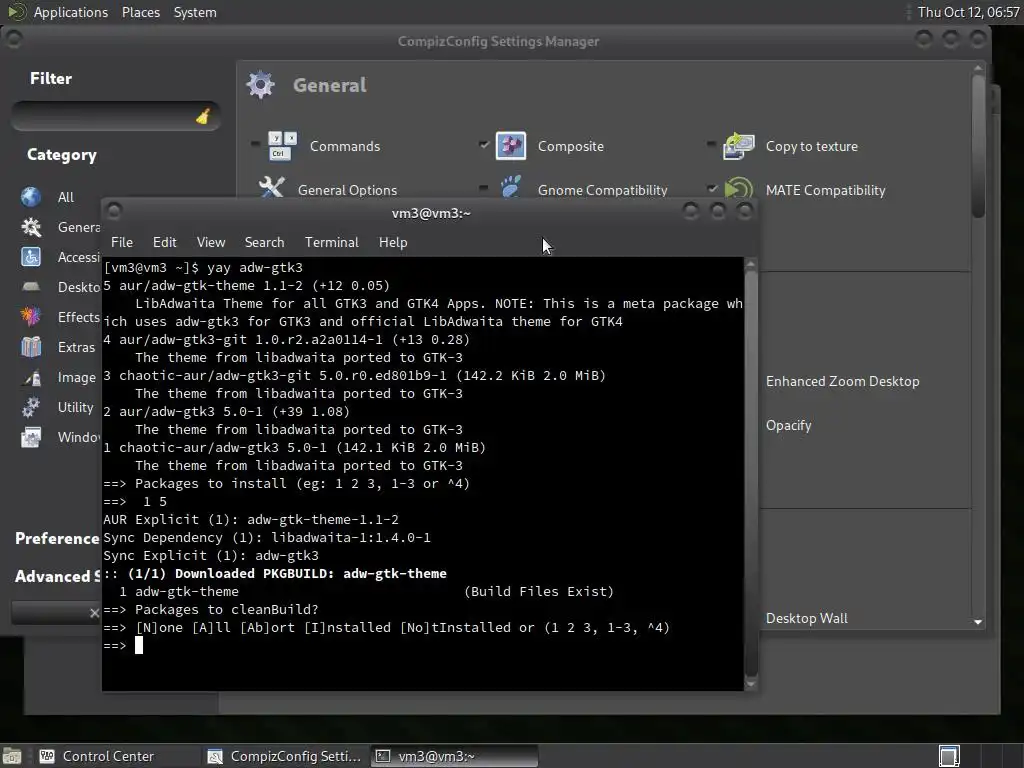The height and width of the screenshot is (768, 1024).
Task: Click into the Filter search field
Action: [x=116, y=116]
